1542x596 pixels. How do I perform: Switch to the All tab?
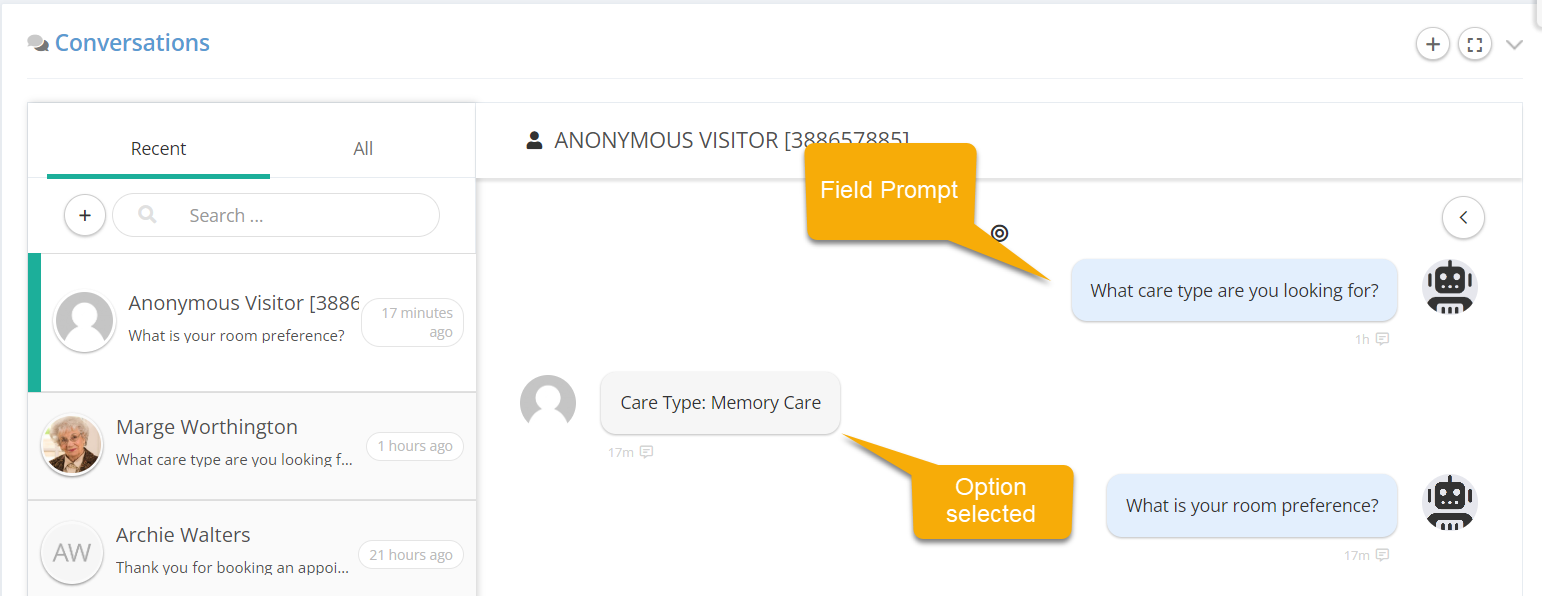363,149
